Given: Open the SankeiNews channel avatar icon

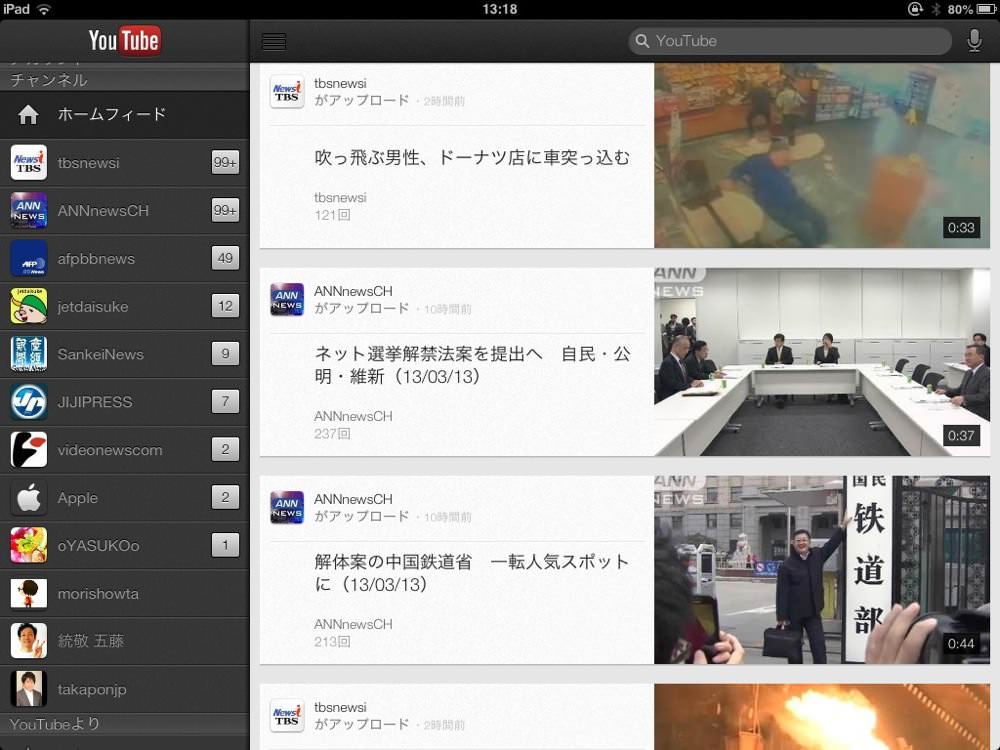Looking at the screenshot, I should point(29,354).
